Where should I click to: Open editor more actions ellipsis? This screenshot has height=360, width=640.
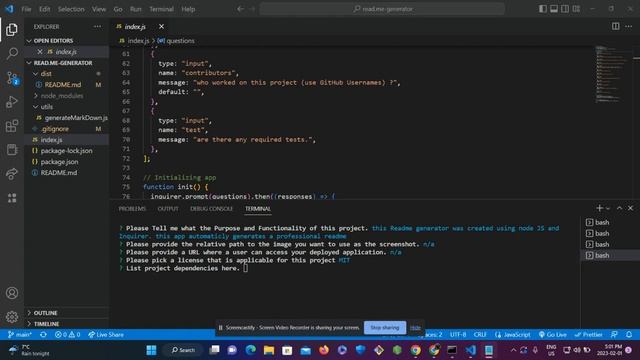(x=629, y=27)
